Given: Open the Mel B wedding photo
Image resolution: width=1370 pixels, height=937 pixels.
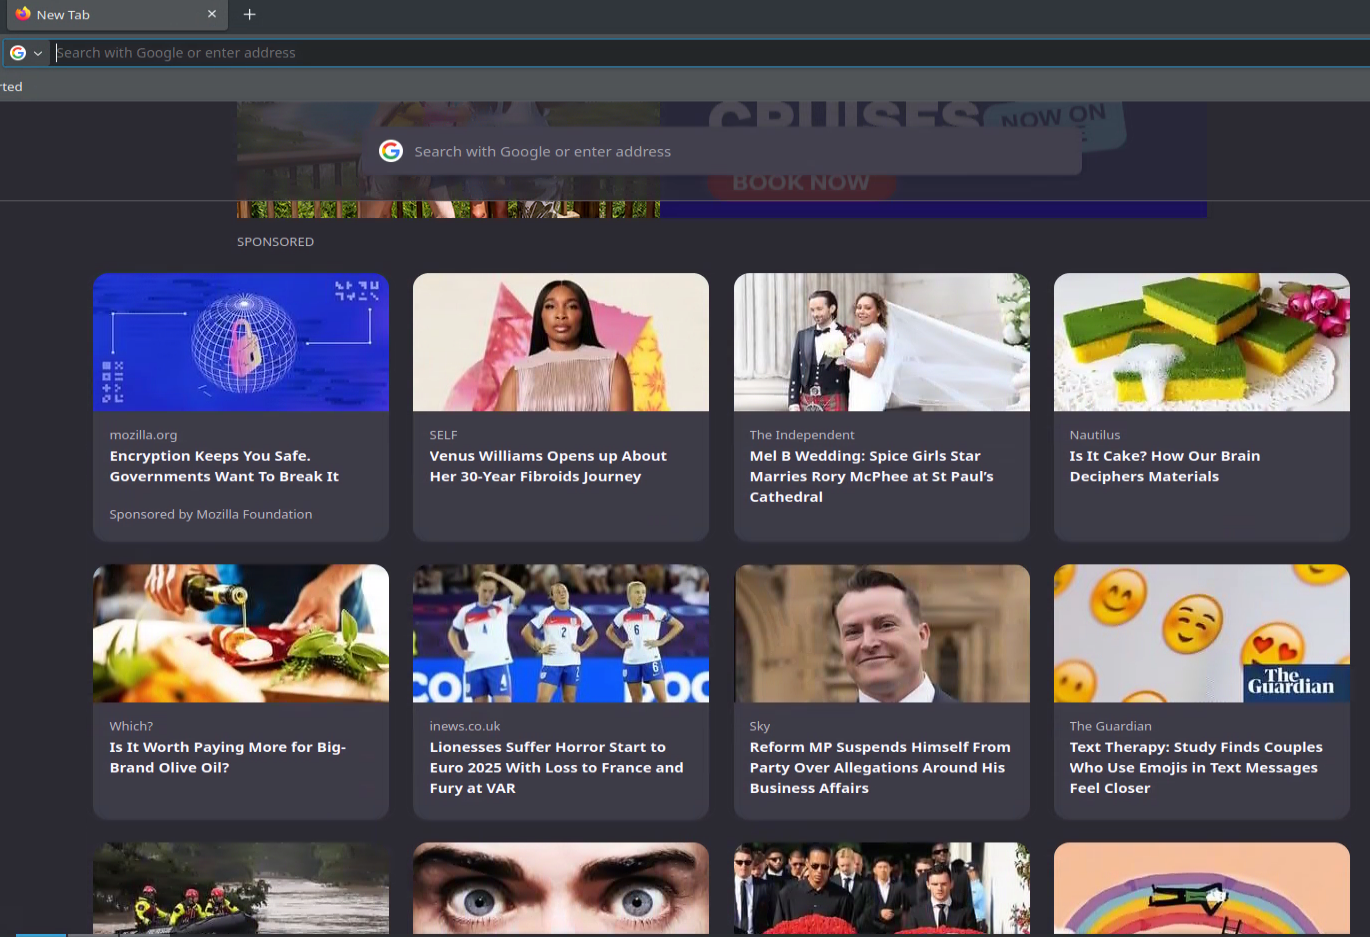Looking at the screenshot, I should click(x=882, y=342).
